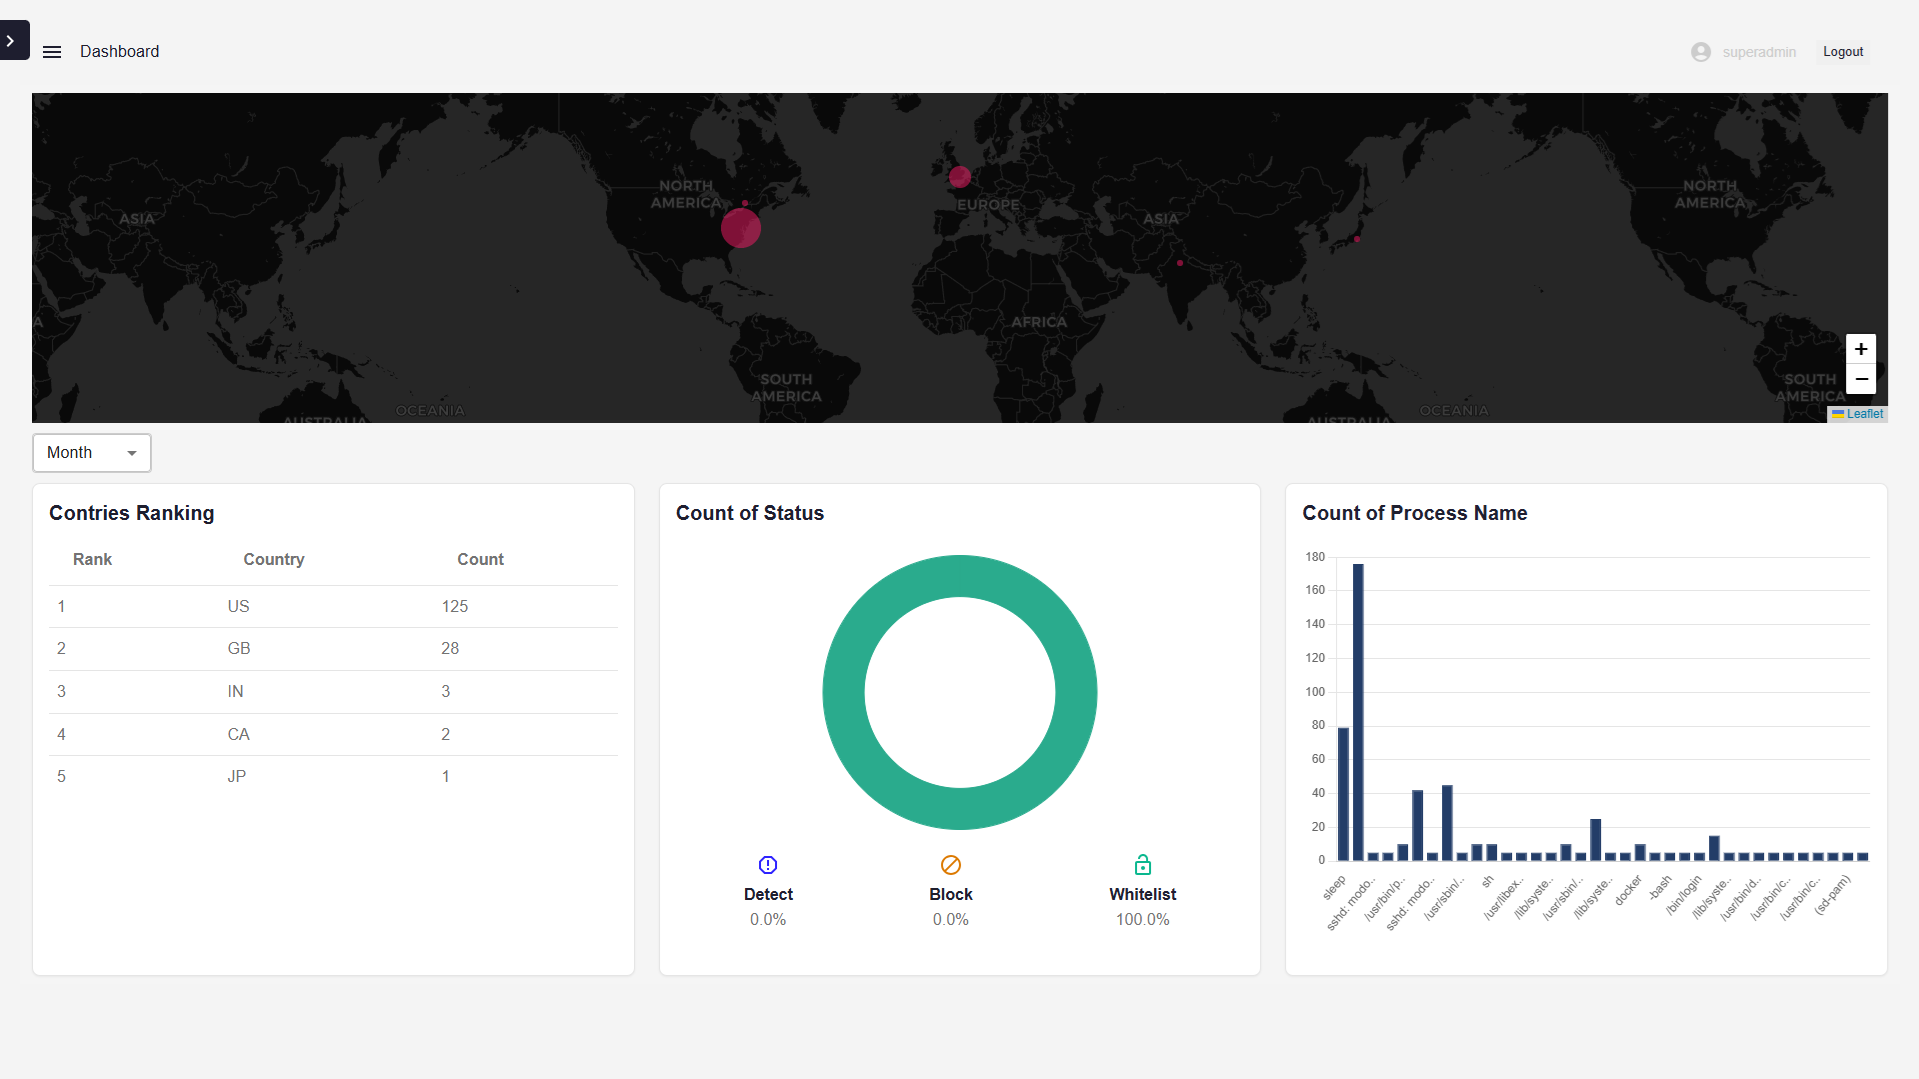The width and height of the screenshot is (1919, 1079).
Task: Open the Leaflet attribution link
Action: pyautogui.click(x=1864, y=414)
